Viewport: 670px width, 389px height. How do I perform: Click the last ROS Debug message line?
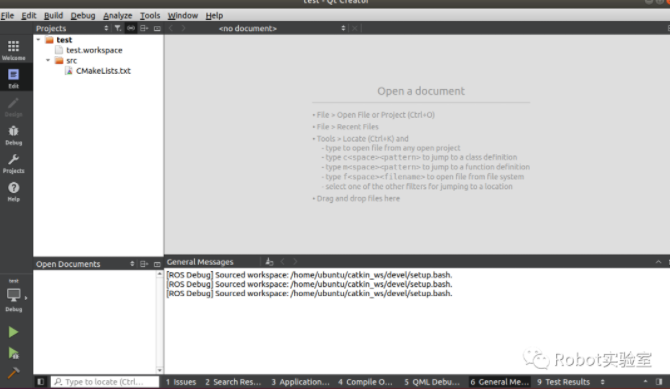tap(309, 293)
